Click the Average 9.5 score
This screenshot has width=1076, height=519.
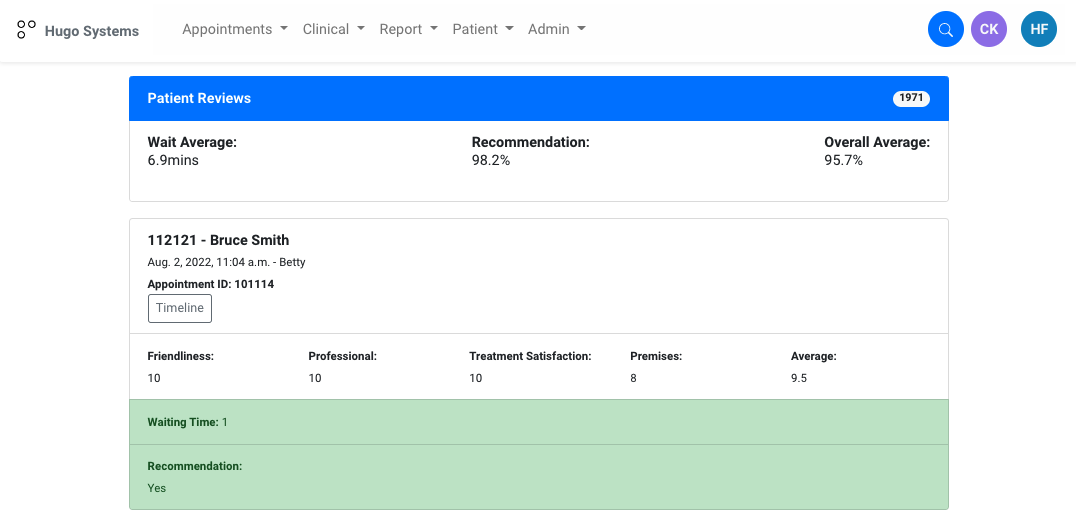(x=799, y=378)
